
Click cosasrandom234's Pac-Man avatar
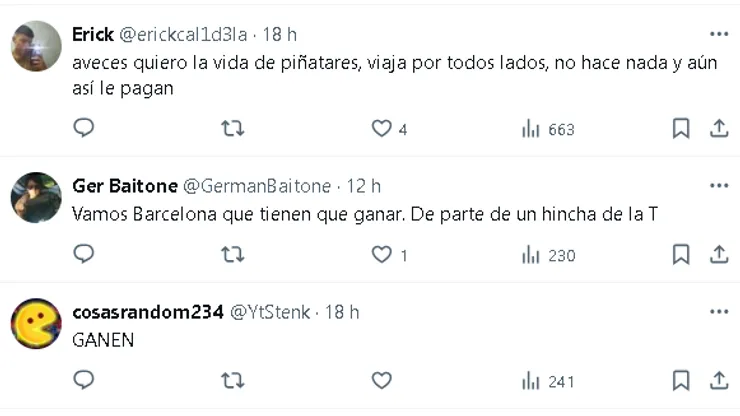coord(36,323)
